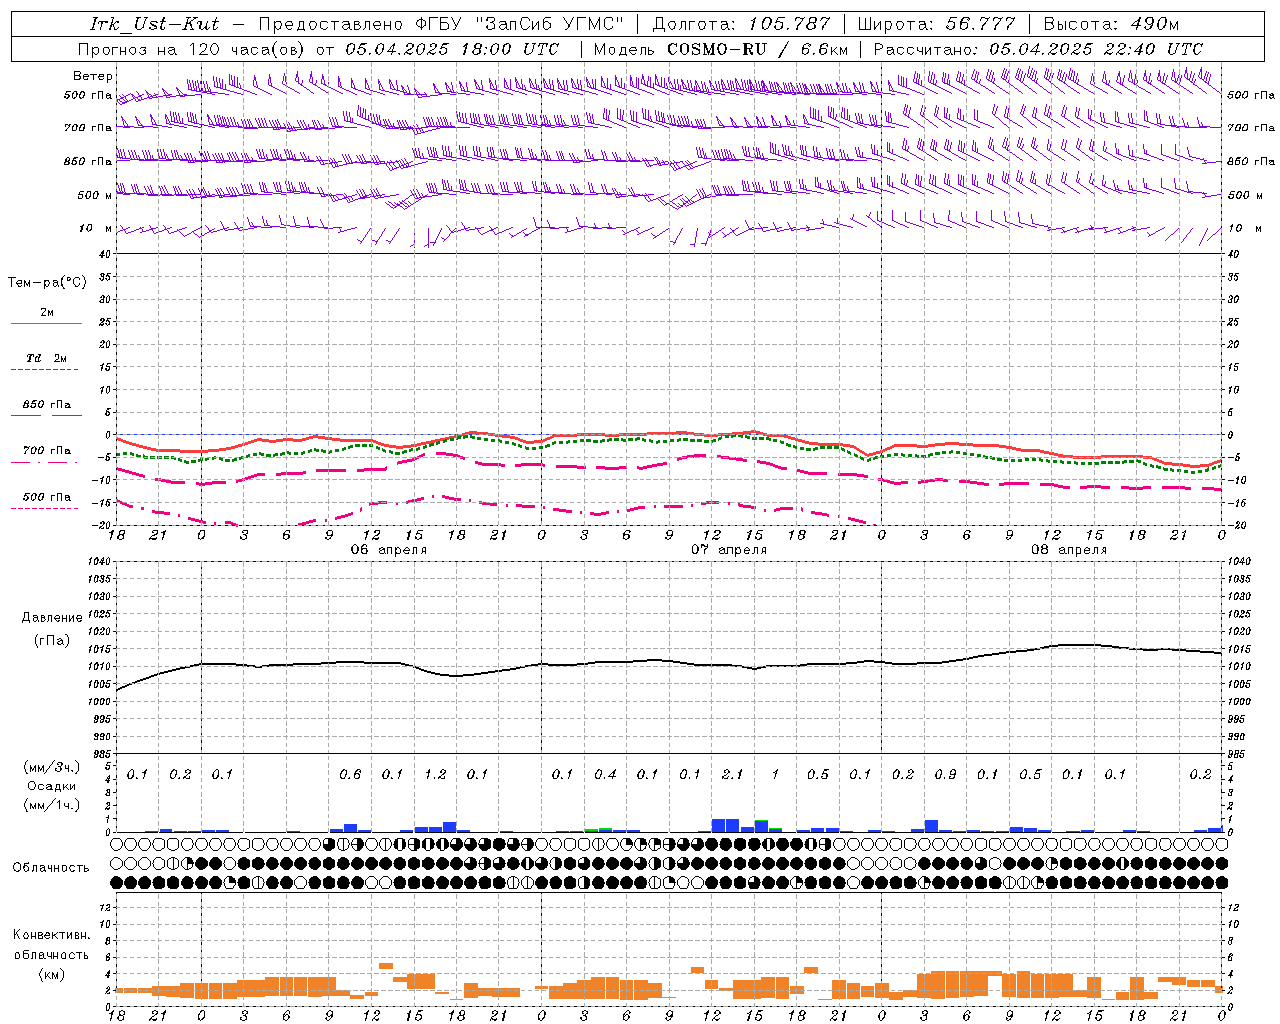Click the station name Irk_Ust-Kut
Screen dimensions: 1280x1024
coord(154,24)
